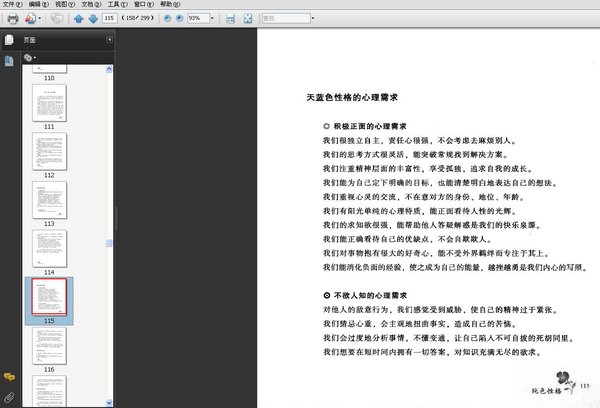Click the Attachments paperclip icon in the sidebar

point(9,398)
